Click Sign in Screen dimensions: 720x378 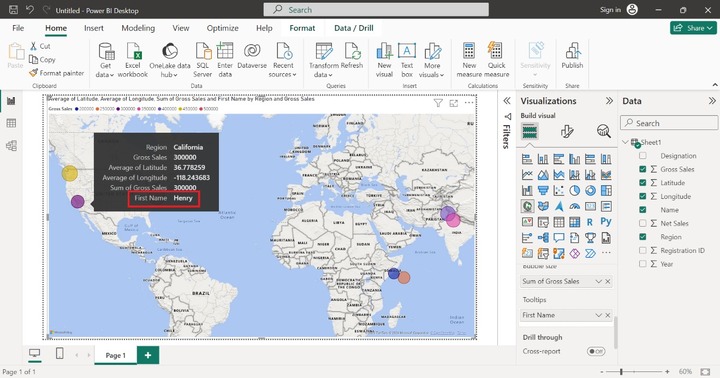(x=610, y=10)
